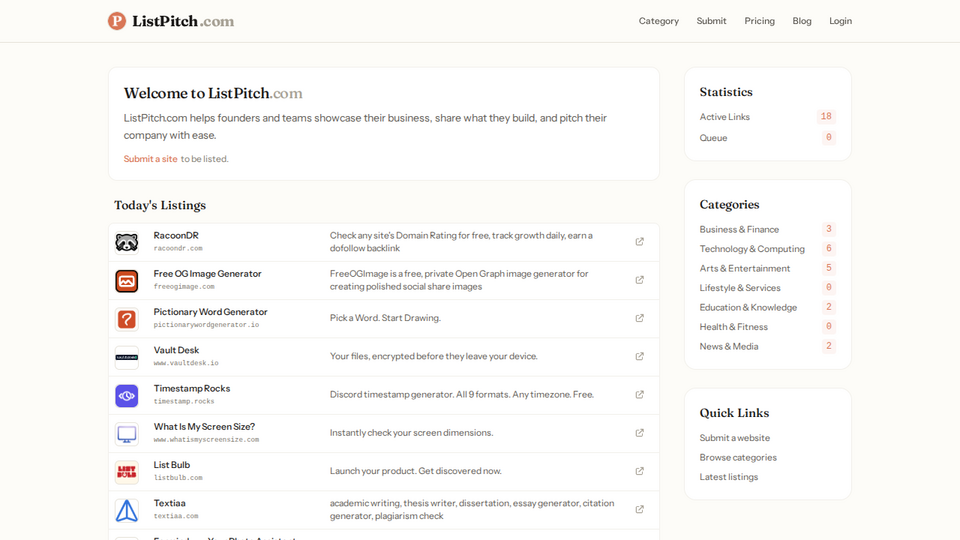Open the Lifestyle & Services category
Screen dimensions: 960x540
point(740,288)
